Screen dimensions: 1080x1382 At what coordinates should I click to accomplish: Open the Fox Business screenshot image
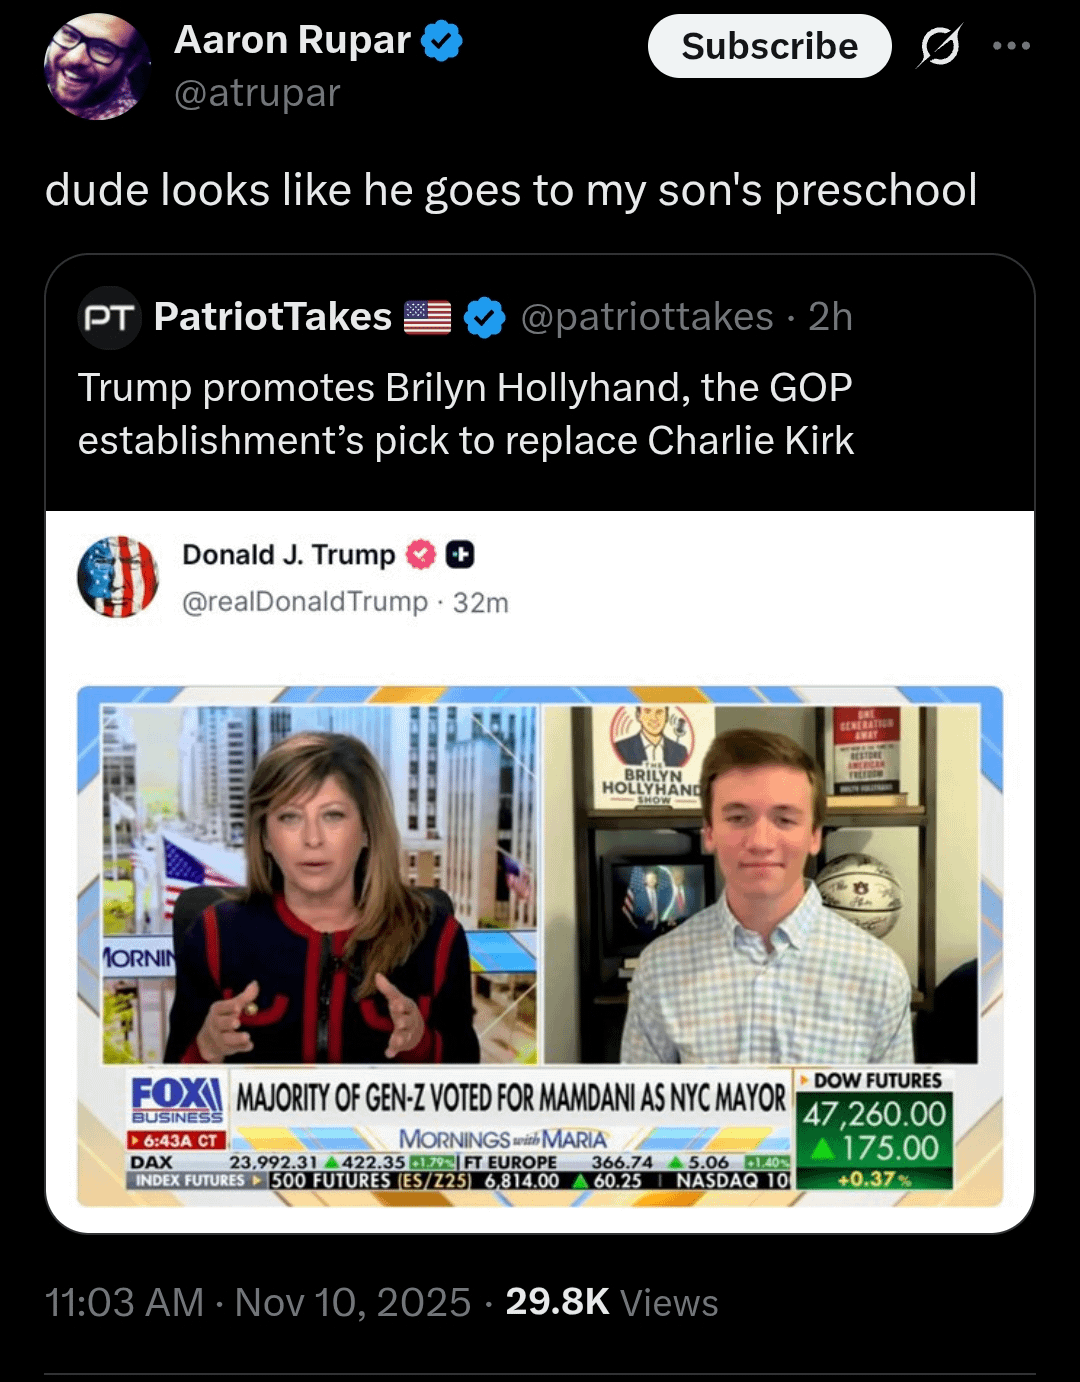pos(540,945)
